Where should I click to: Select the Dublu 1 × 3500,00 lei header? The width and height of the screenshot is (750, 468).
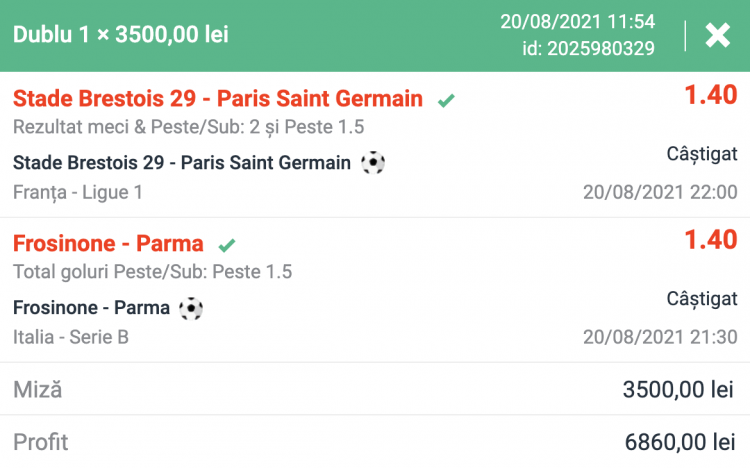pos(120,35)
